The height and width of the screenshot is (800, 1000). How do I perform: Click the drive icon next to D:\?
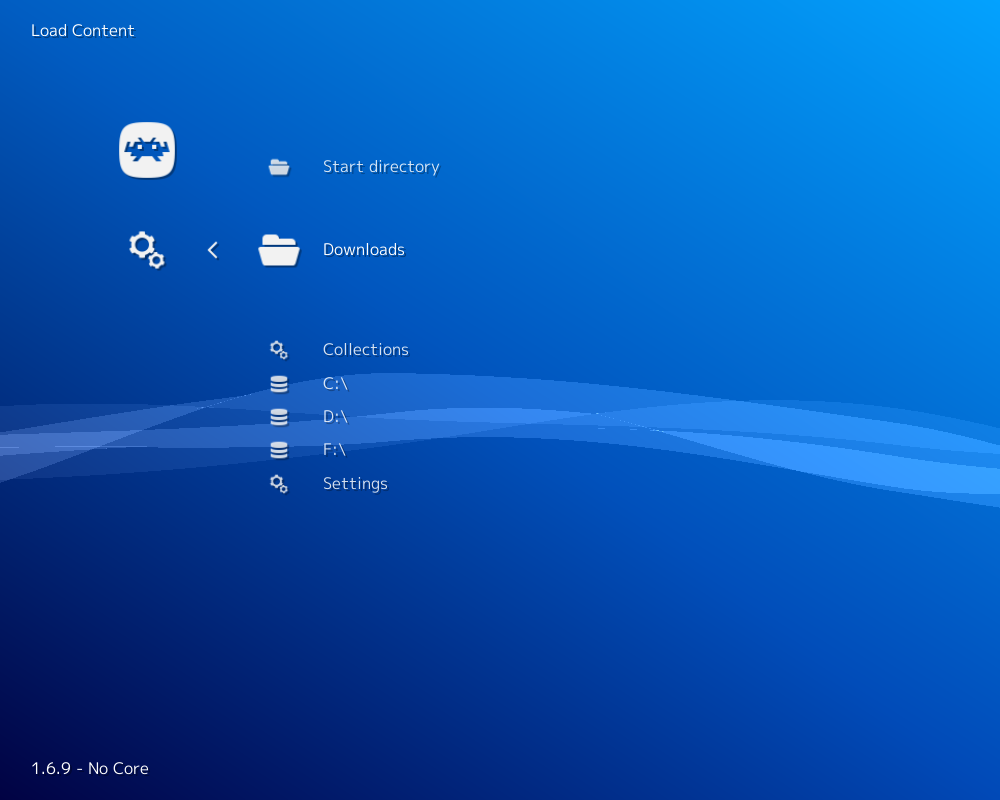(x=279, y=417)
